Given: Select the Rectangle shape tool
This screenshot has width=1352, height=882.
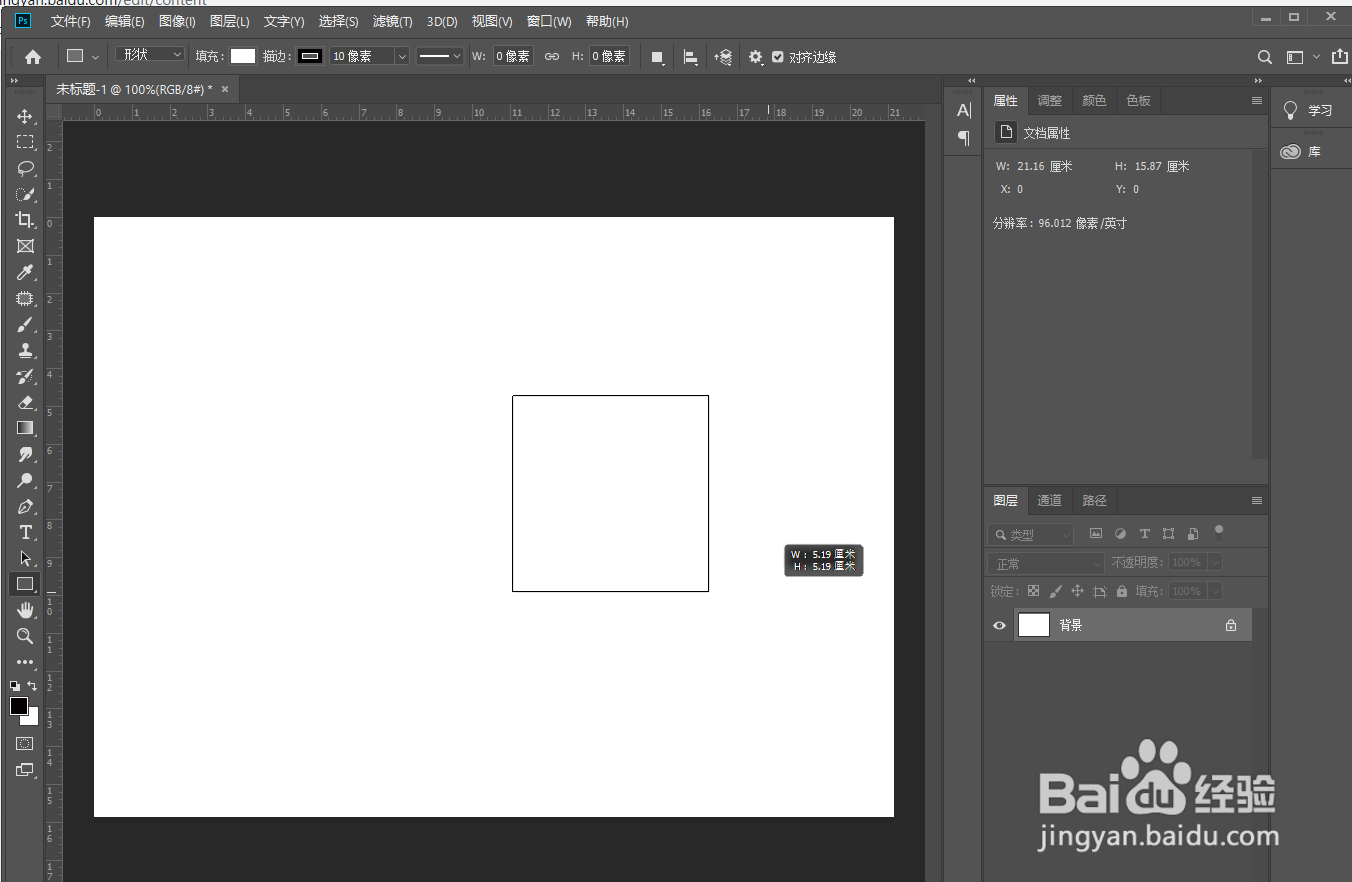Looking at the screenshot, I should click(25, 584).
